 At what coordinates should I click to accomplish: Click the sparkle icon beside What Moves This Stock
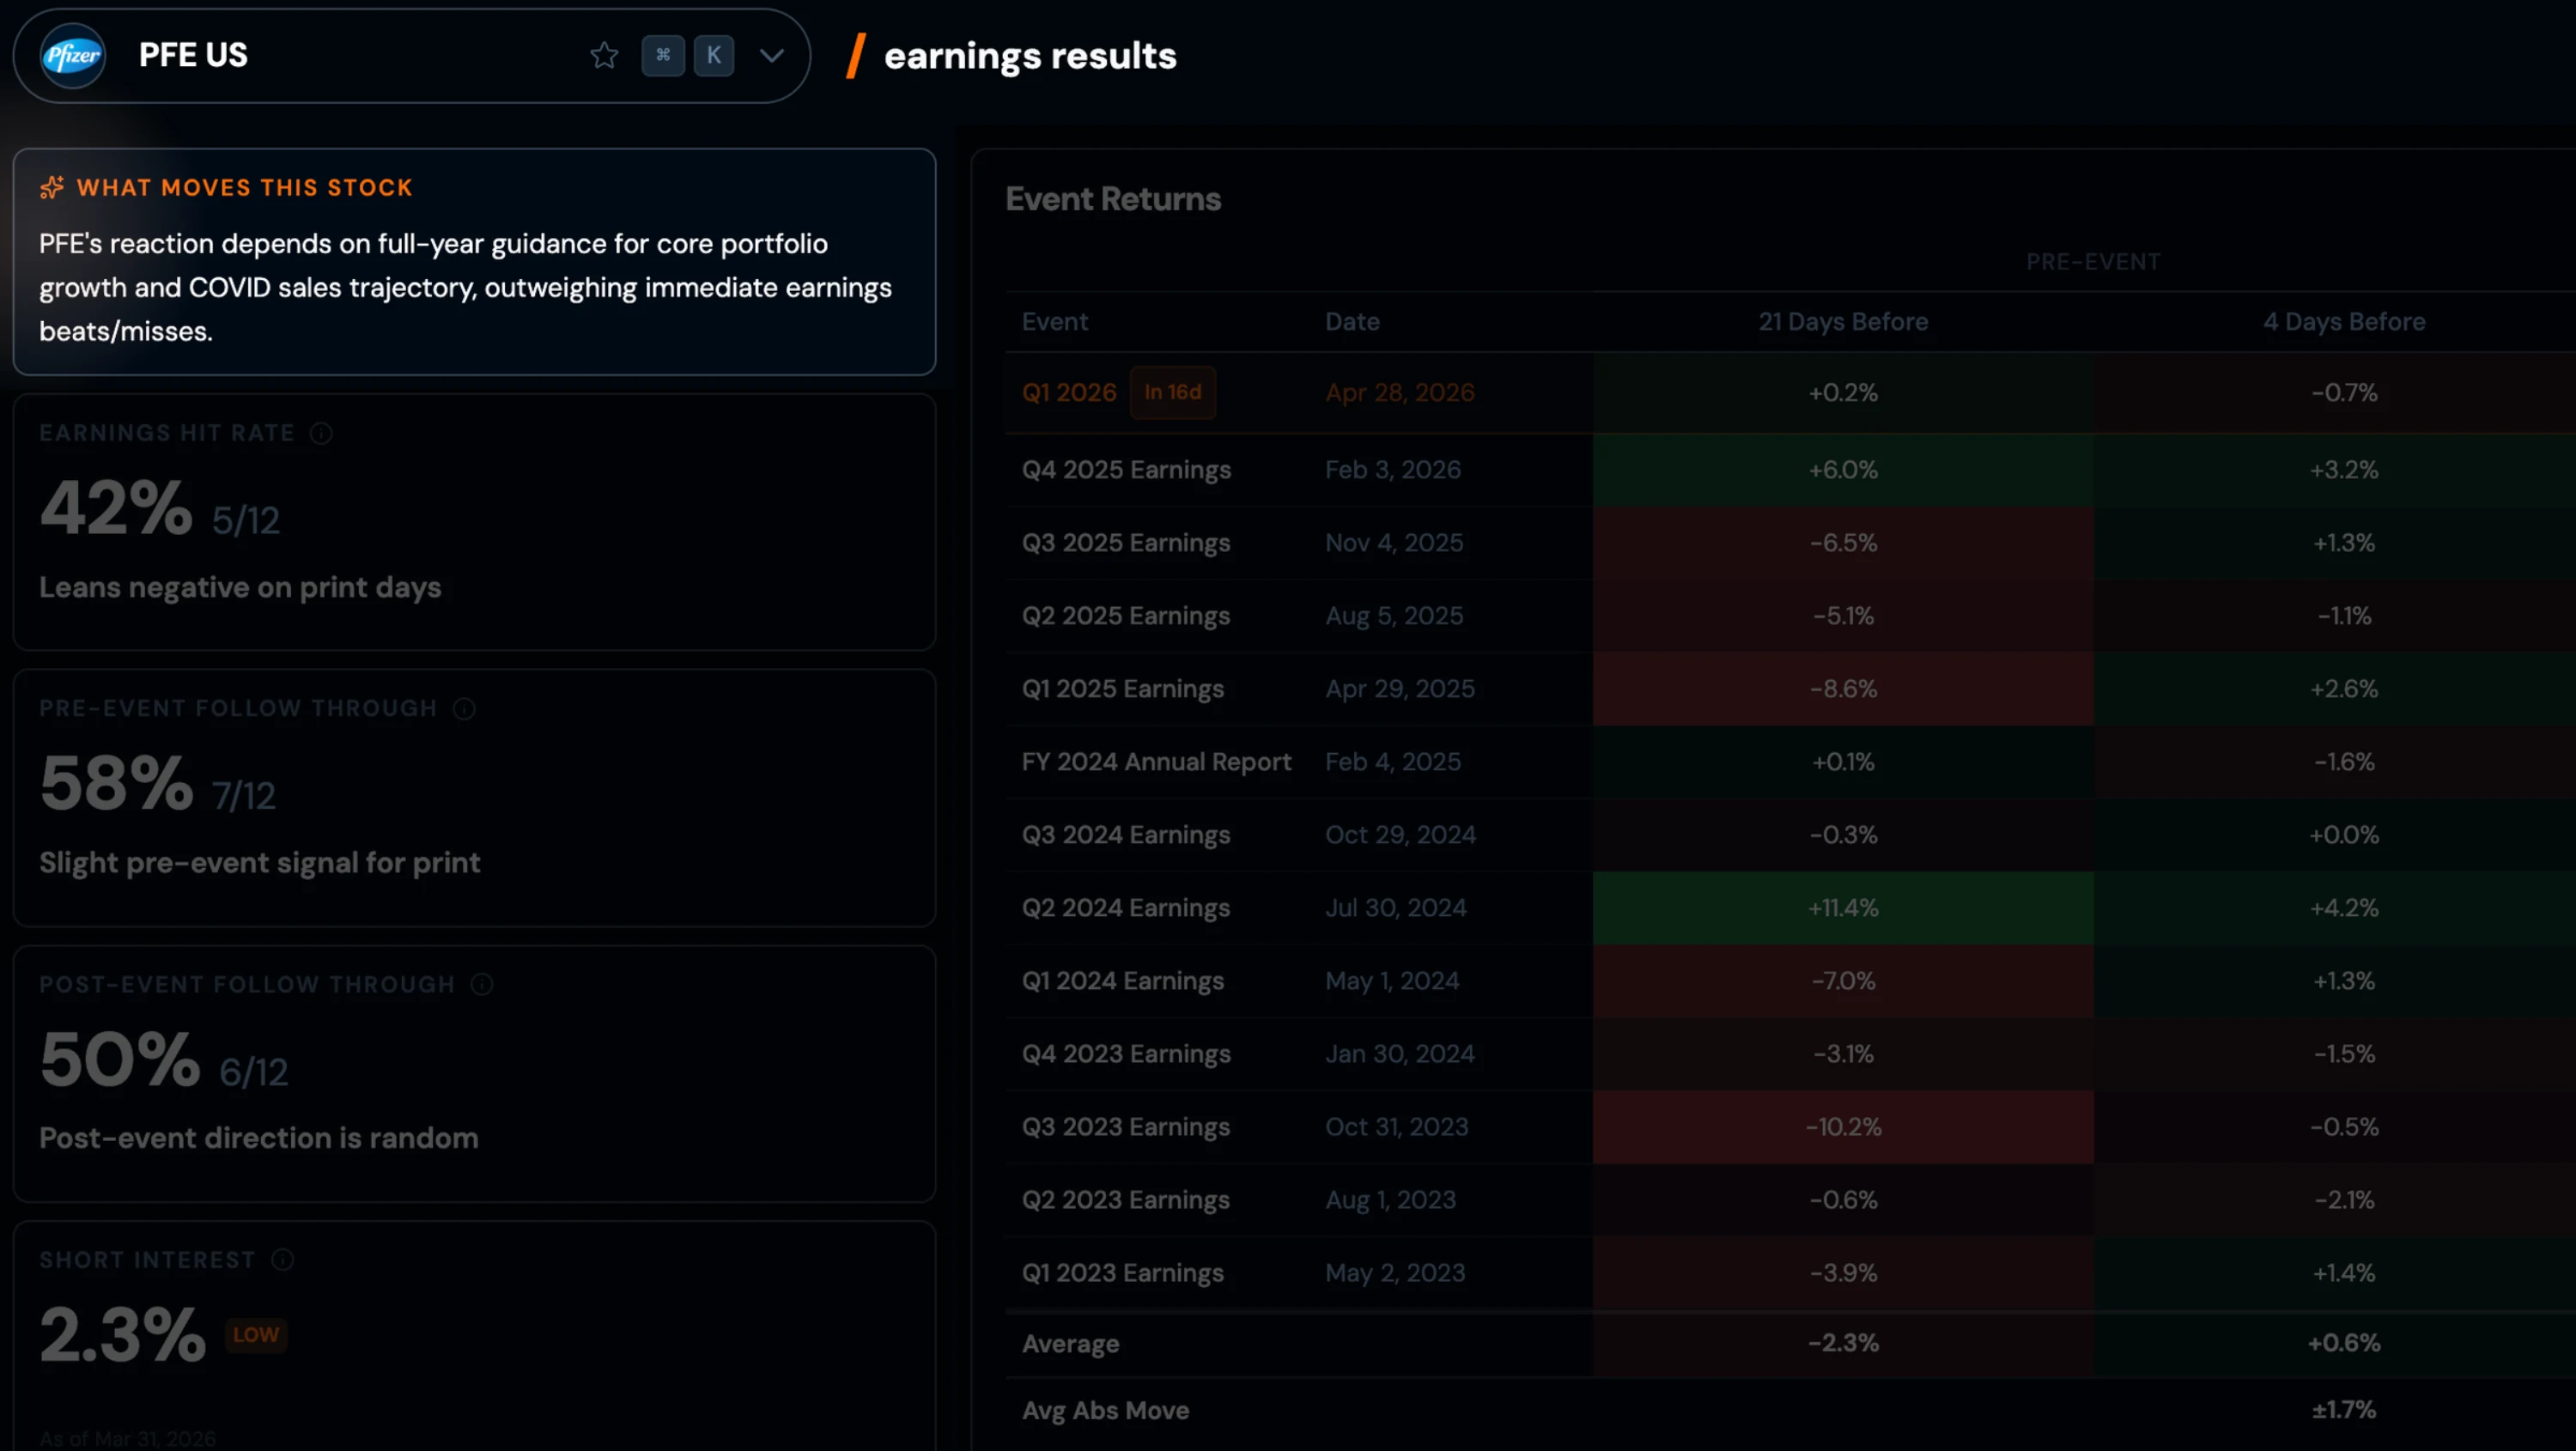click(x=52, y=188)
